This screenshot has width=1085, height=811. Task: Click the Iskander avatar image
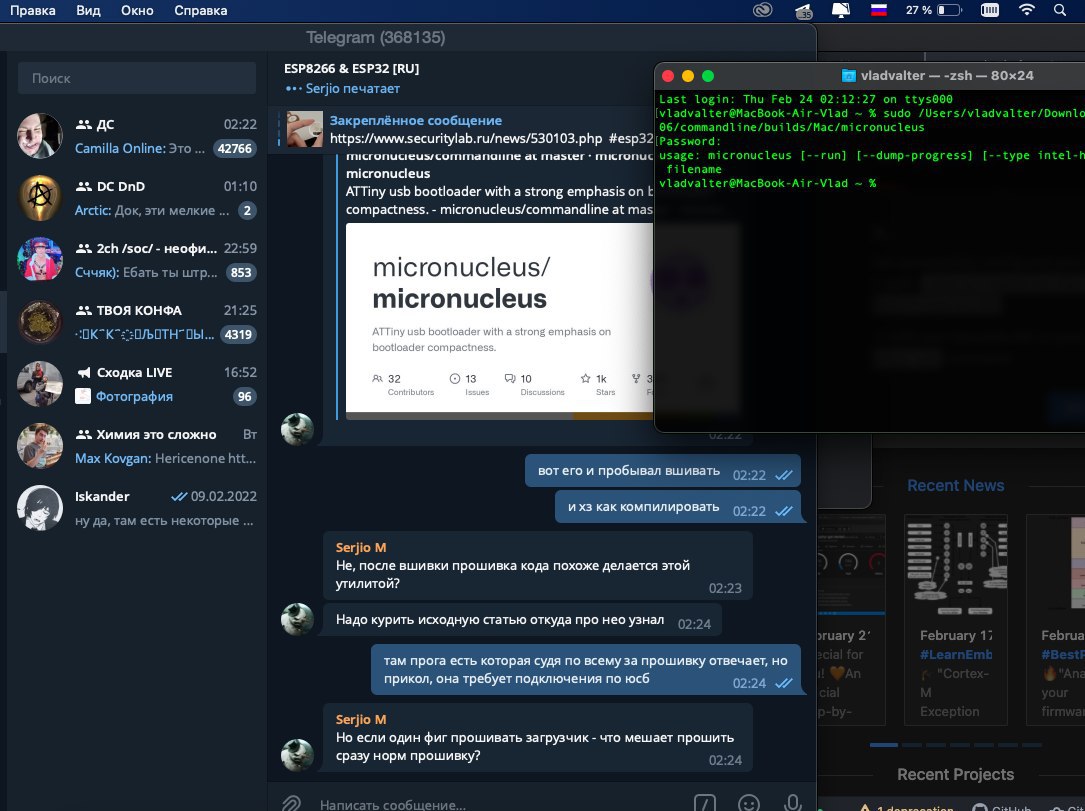(x=39, y=507)
